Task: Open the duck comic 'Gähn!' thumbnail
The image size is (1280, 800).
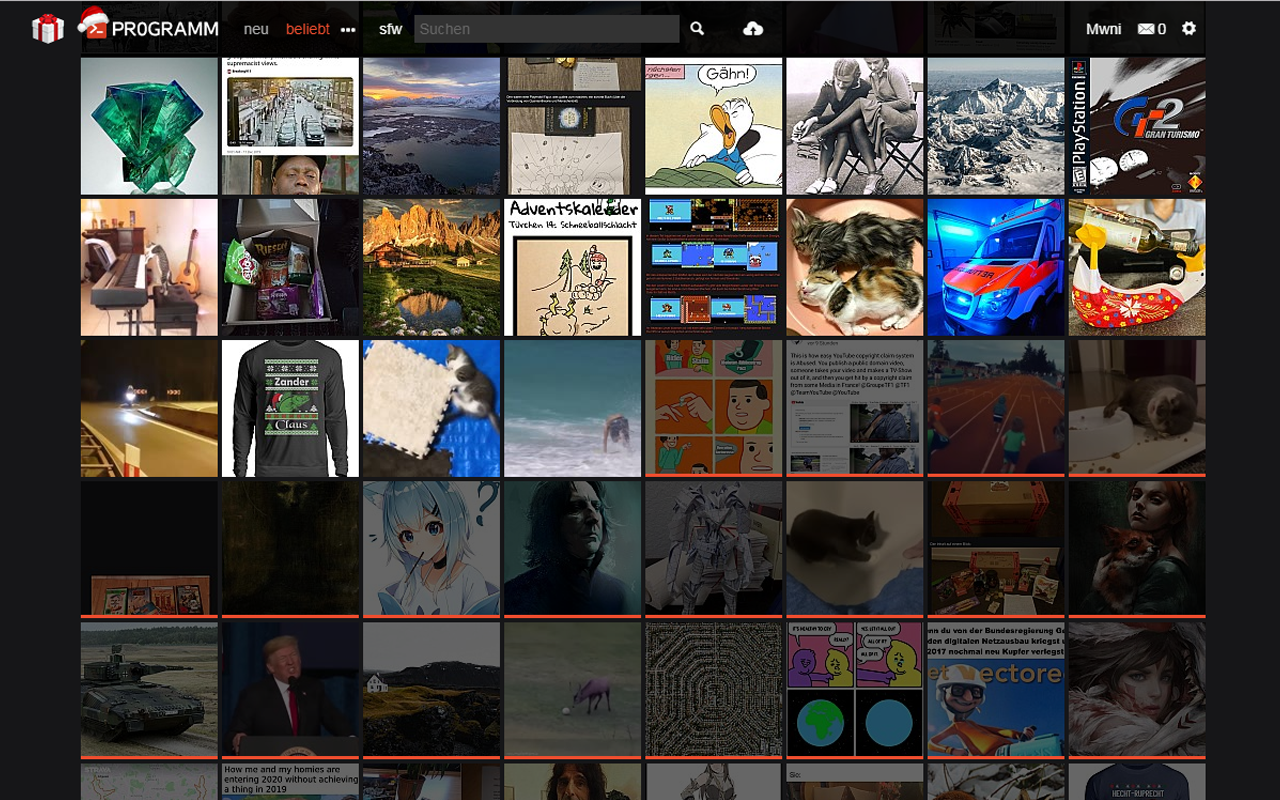Action: coord(714,126)
